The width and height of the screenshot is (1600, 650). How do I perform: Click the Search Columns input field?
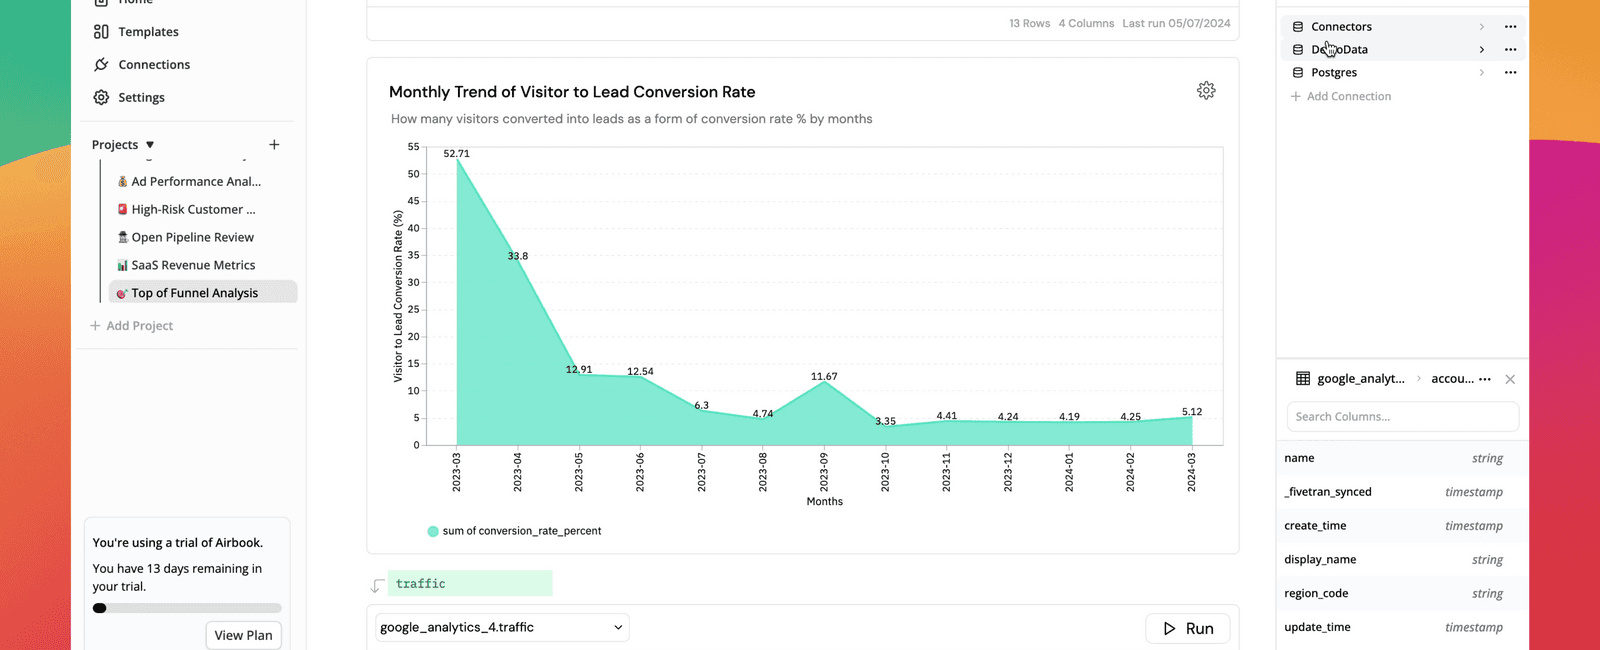pyautogui.click(x=1402, y=417)
